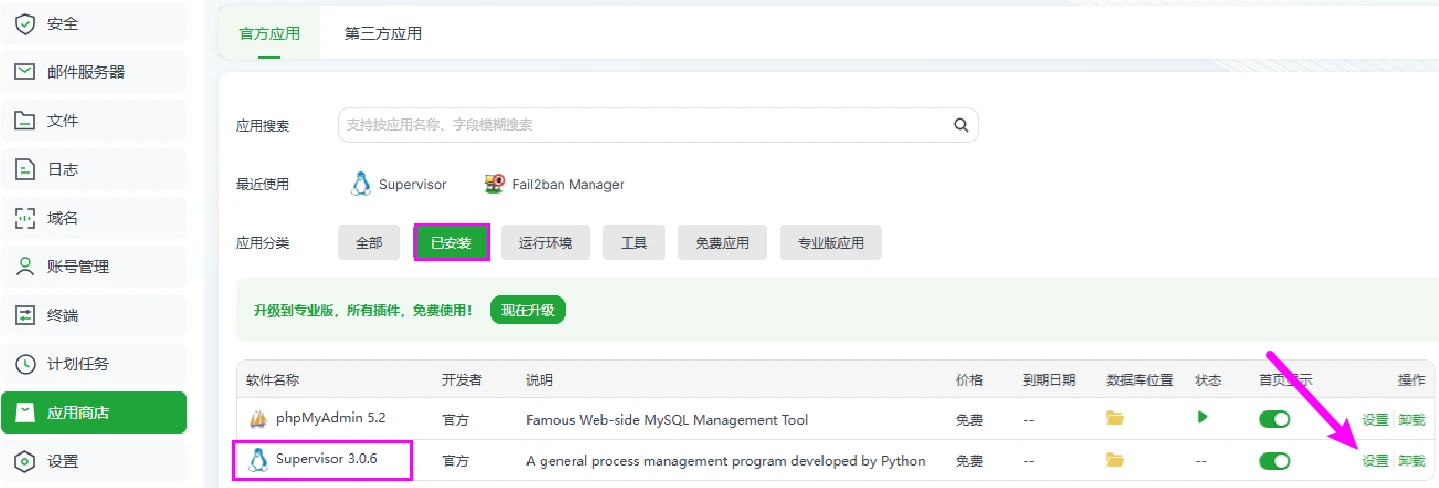The image size is (1439, 488).
Task: Open recently used Fail2ban Manager
Action: pyautogui.click(x=554, y=184)
